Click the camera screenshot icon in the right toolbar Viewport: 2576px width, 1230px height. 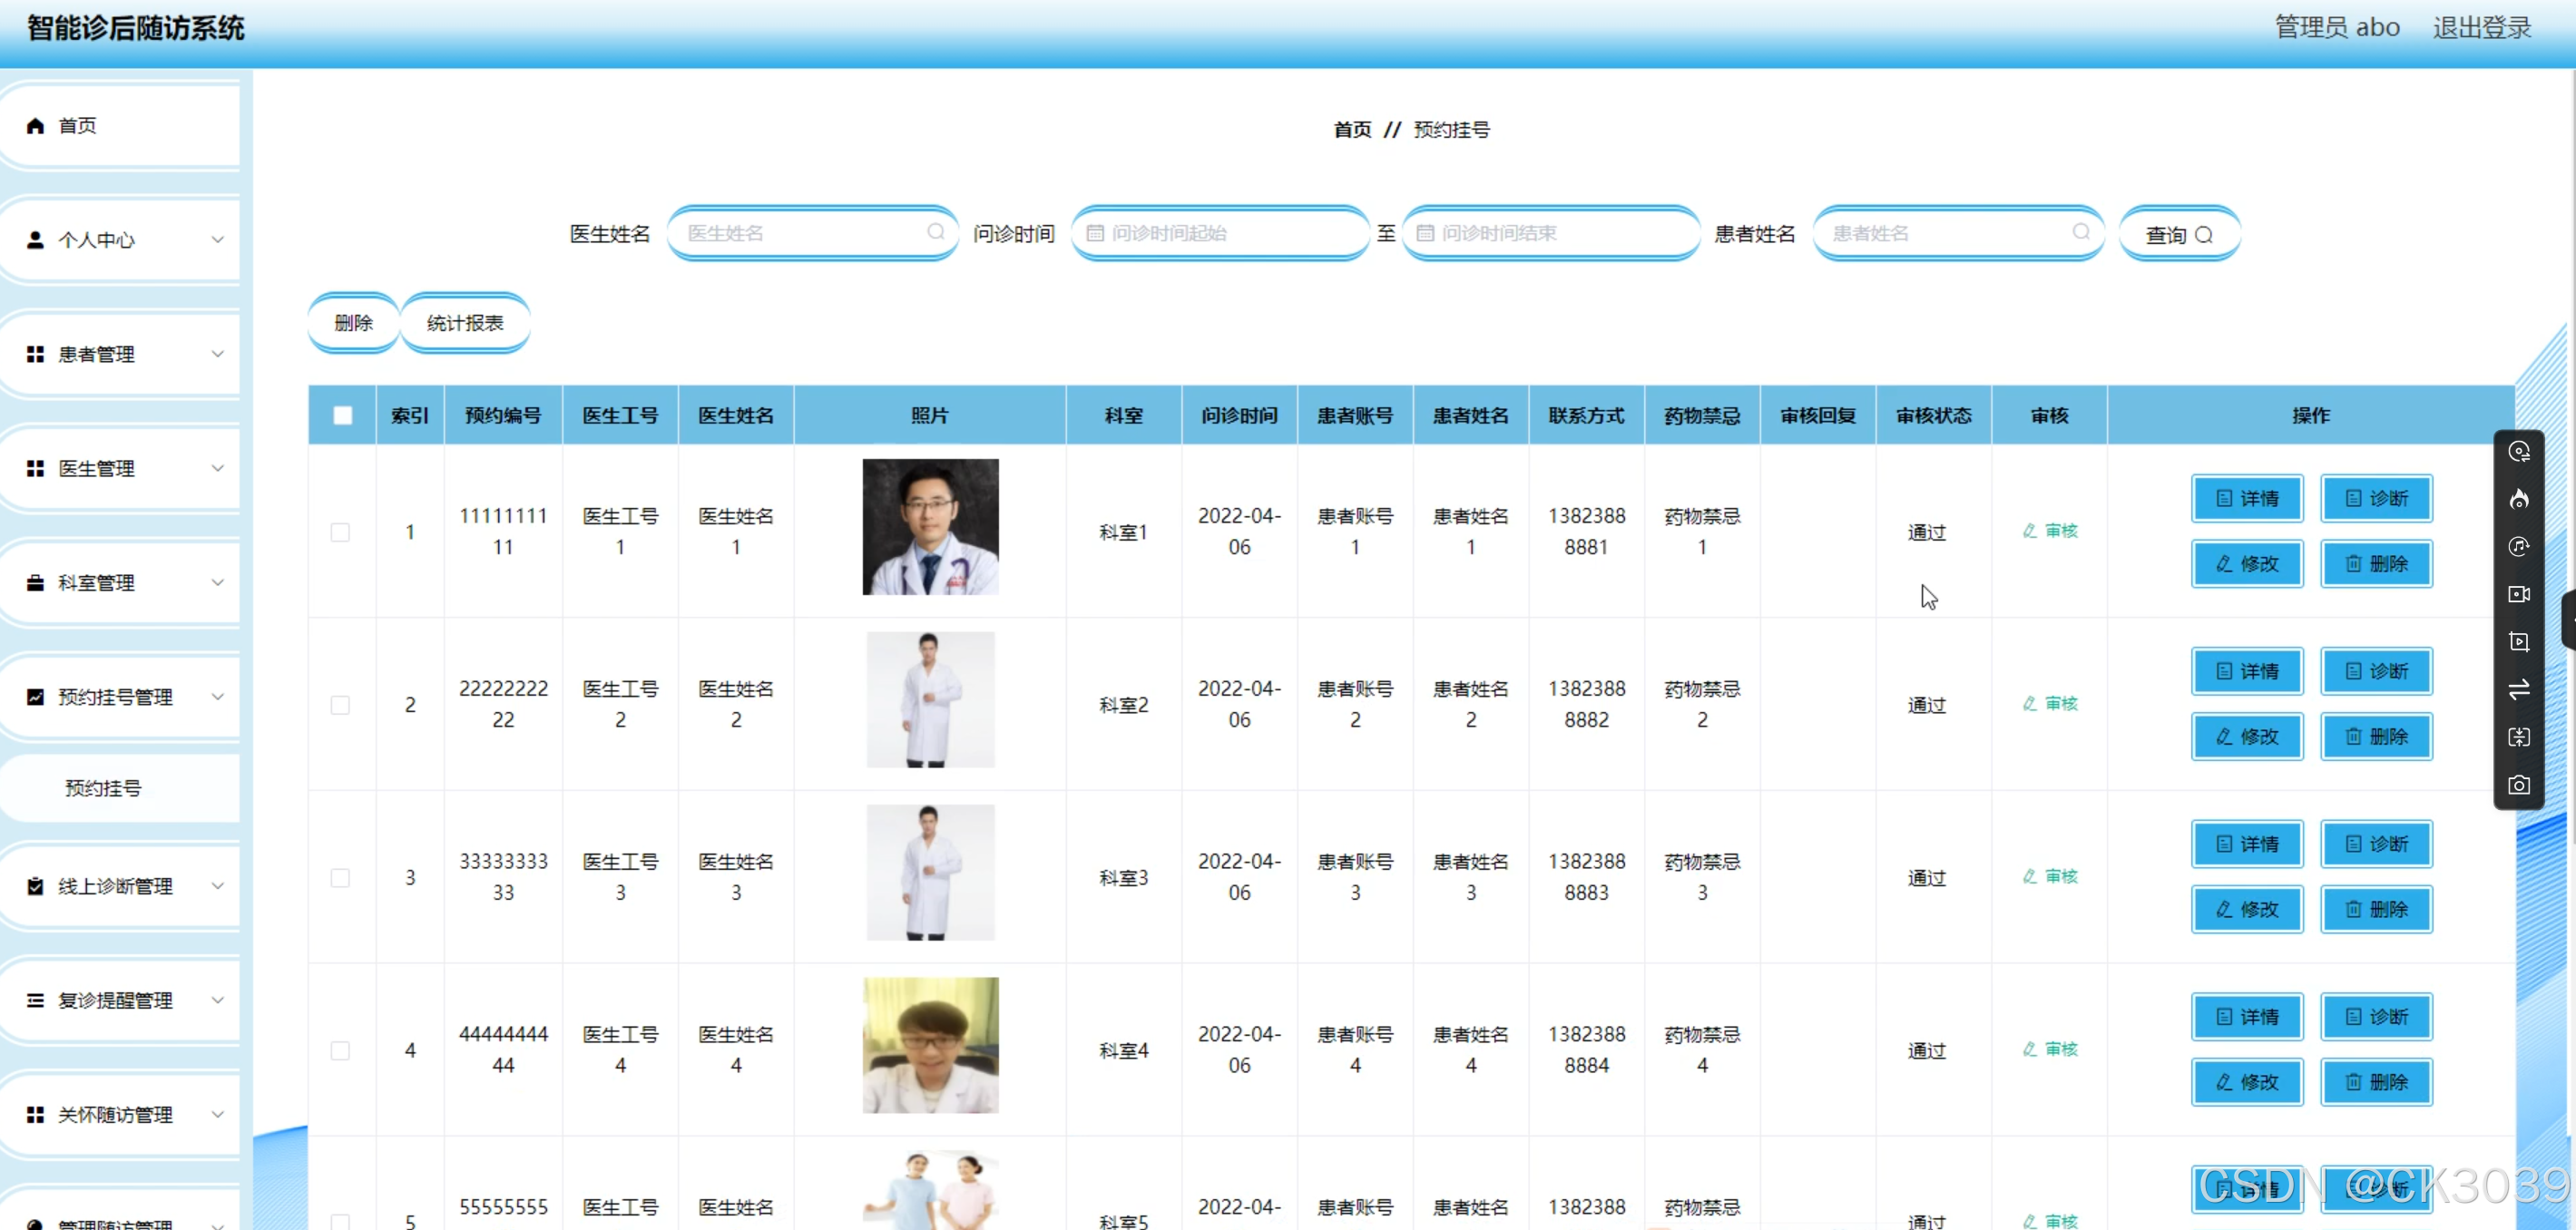point(2518,785)
